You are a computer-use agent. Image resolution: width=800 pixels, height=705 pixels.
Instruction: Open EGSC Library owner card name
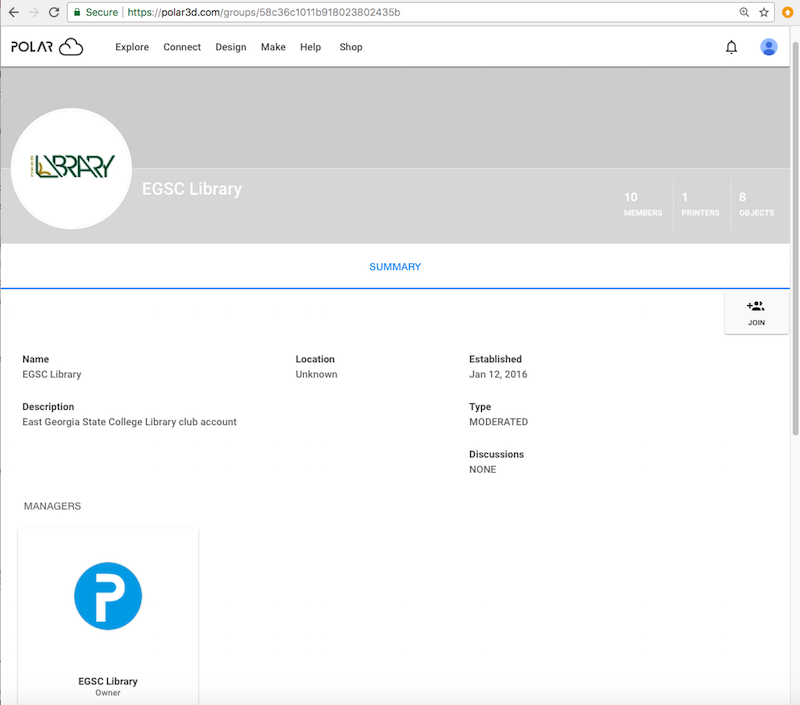click(x=108, y=681)
